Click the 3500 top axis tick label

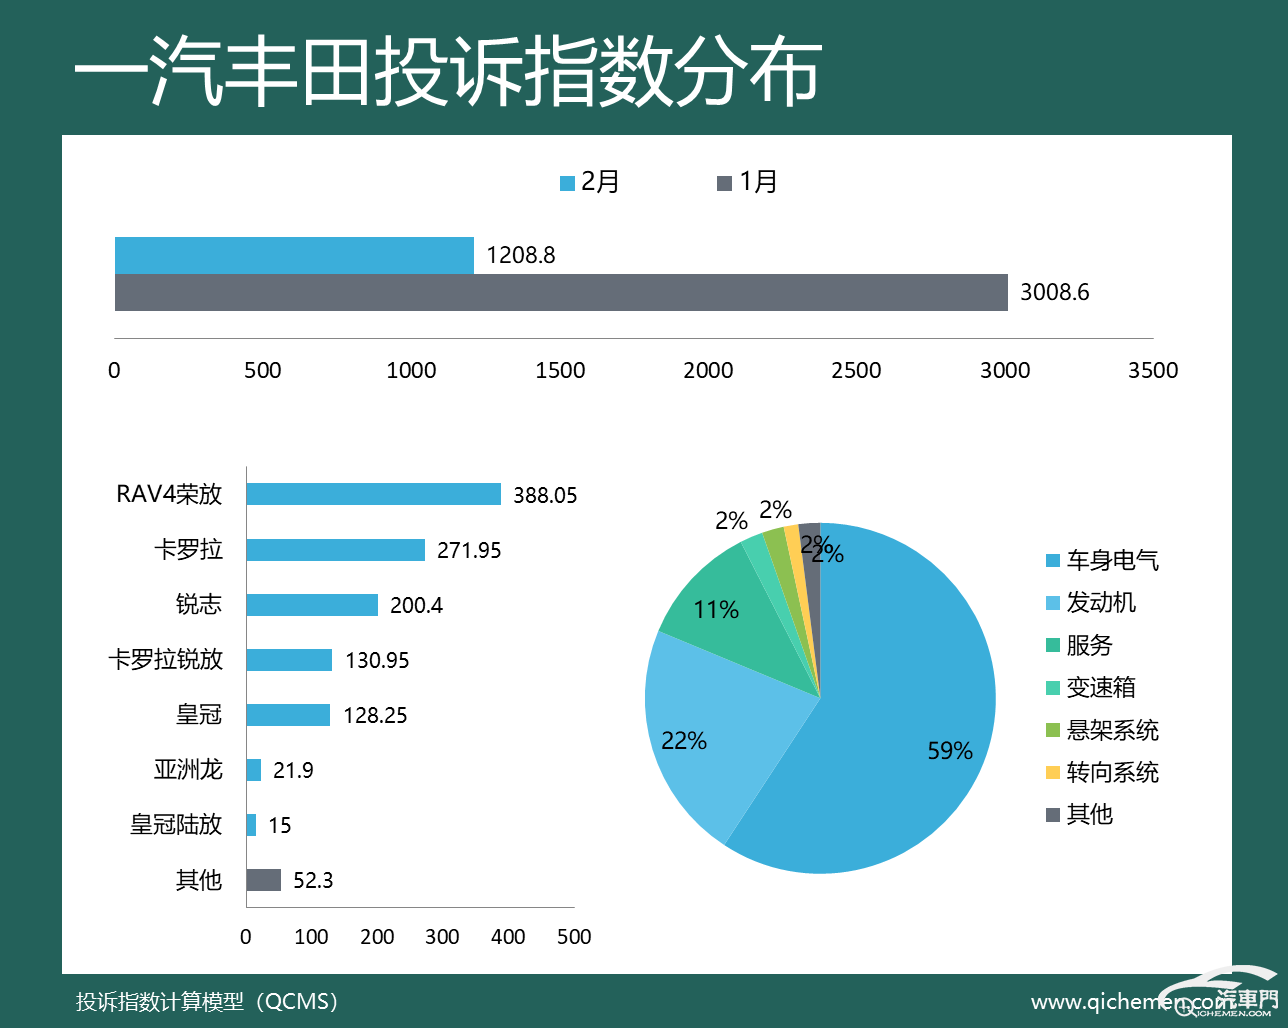coord(1153,370)
